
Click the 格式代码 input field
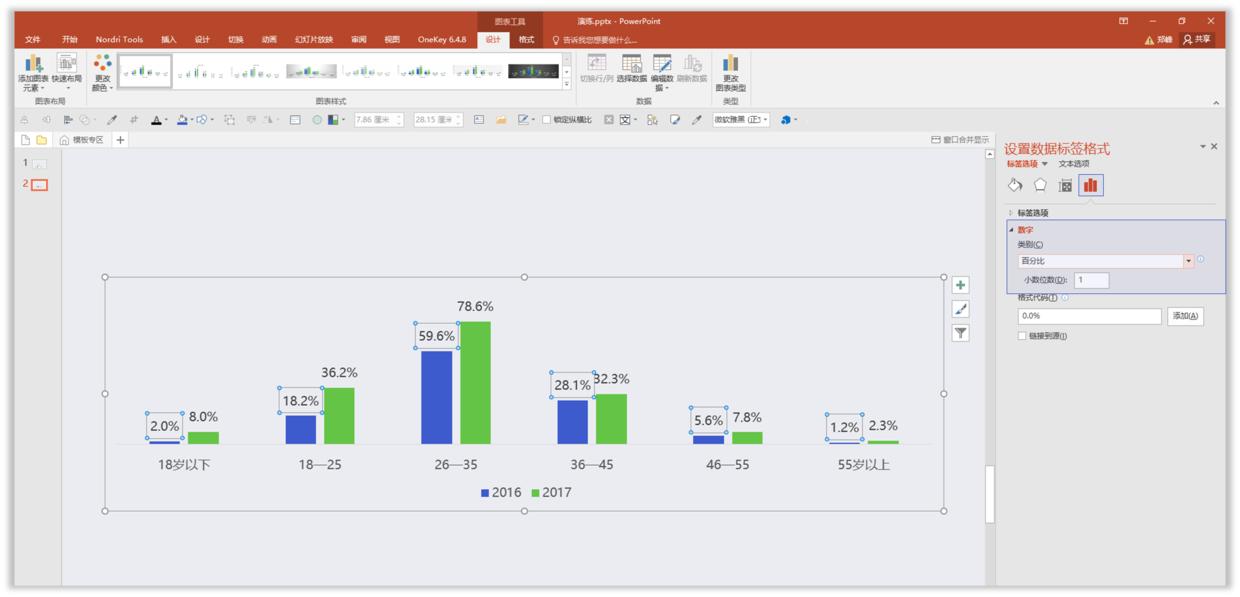(1089, 316)
